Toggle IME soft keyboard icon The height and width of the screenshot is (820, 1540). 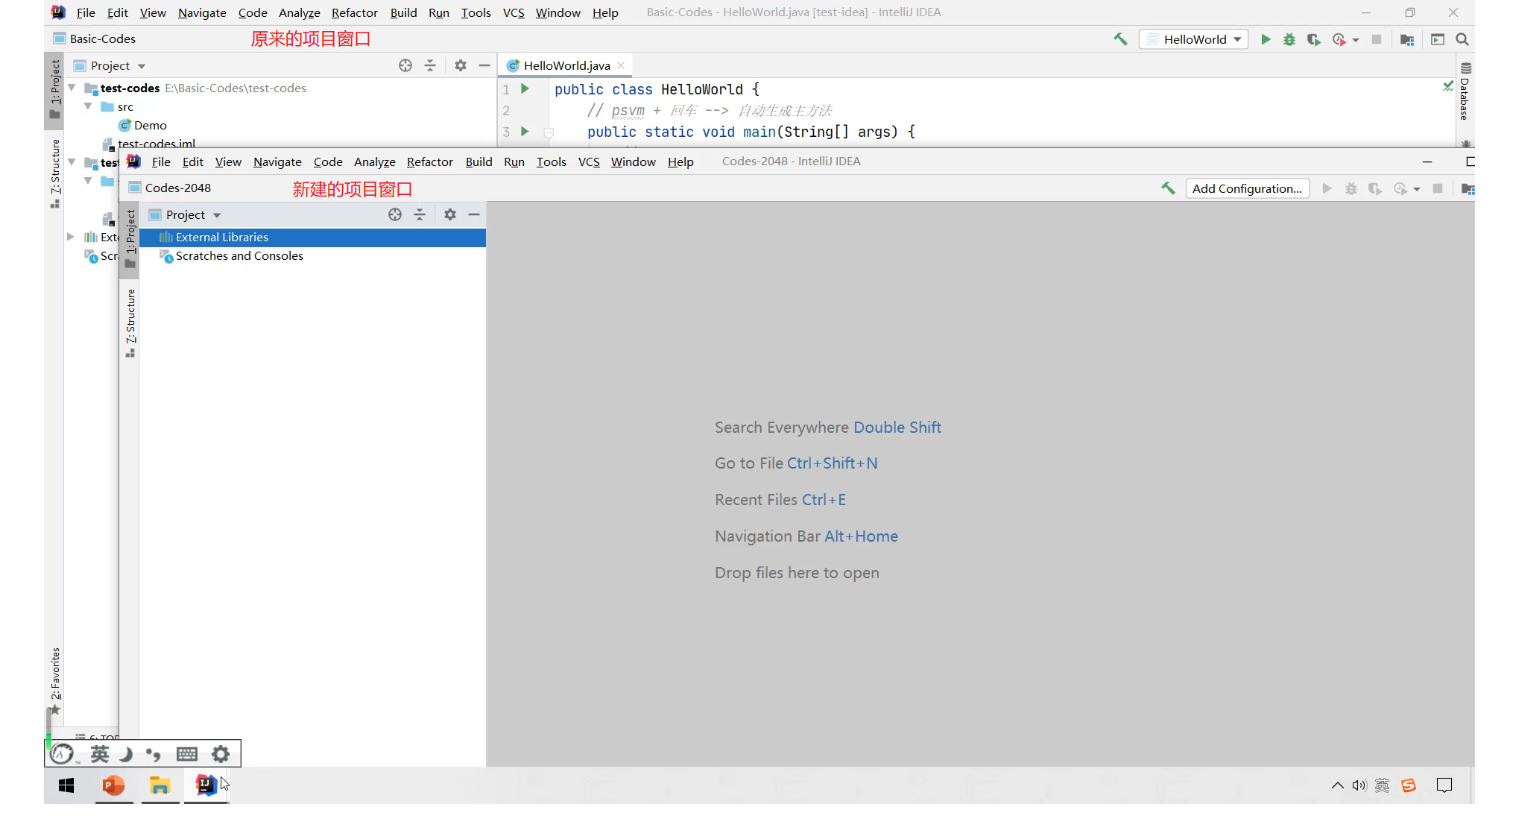(x=187, y=754)
